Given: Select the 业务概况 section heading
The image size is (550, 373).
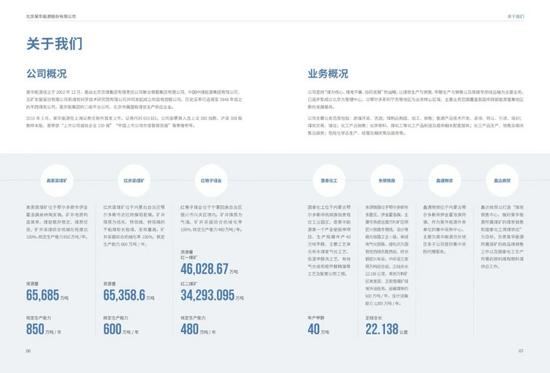Looking at the screenshot, I should point(328,74).
